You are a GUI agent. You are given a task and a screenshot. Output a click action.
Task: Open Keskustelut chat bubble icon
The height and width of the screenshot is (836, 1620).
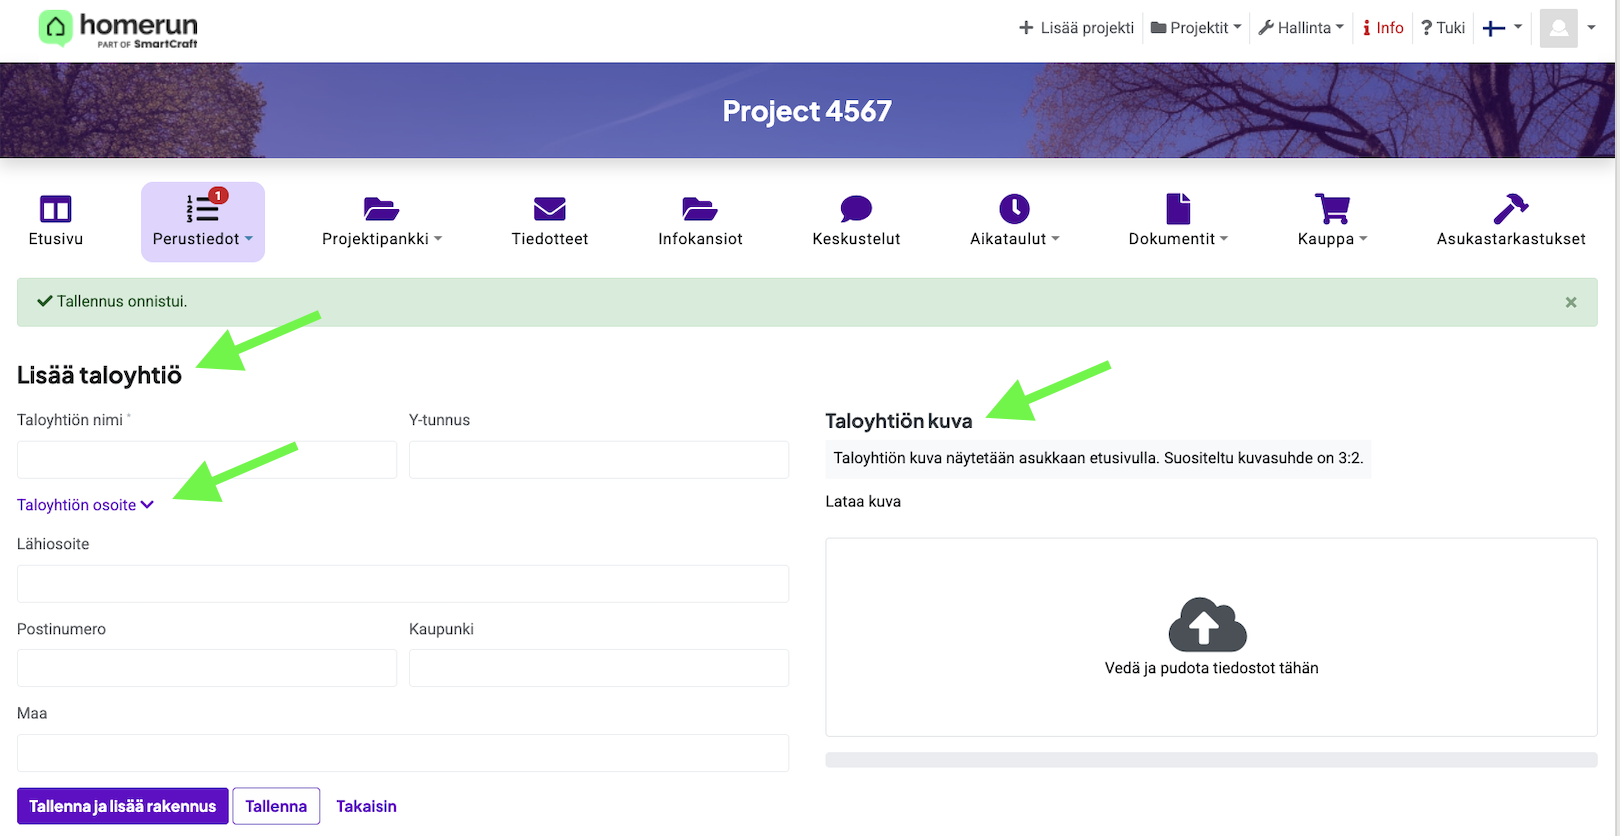coord(856,210)
